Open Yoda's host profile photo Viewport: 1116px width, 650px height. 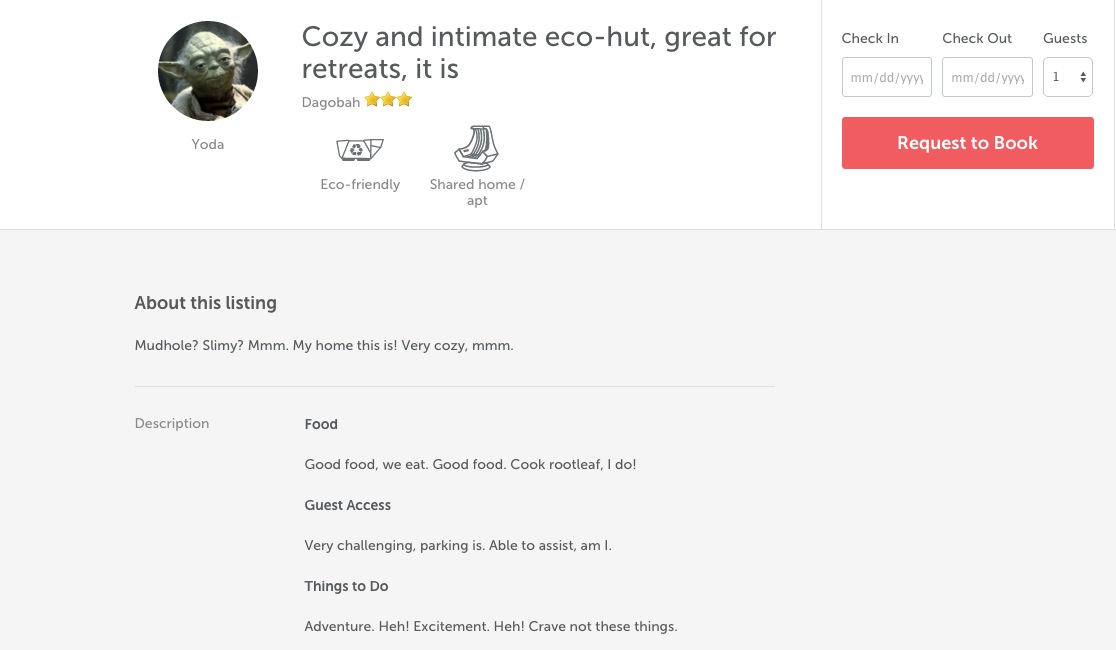pos(208,70)
